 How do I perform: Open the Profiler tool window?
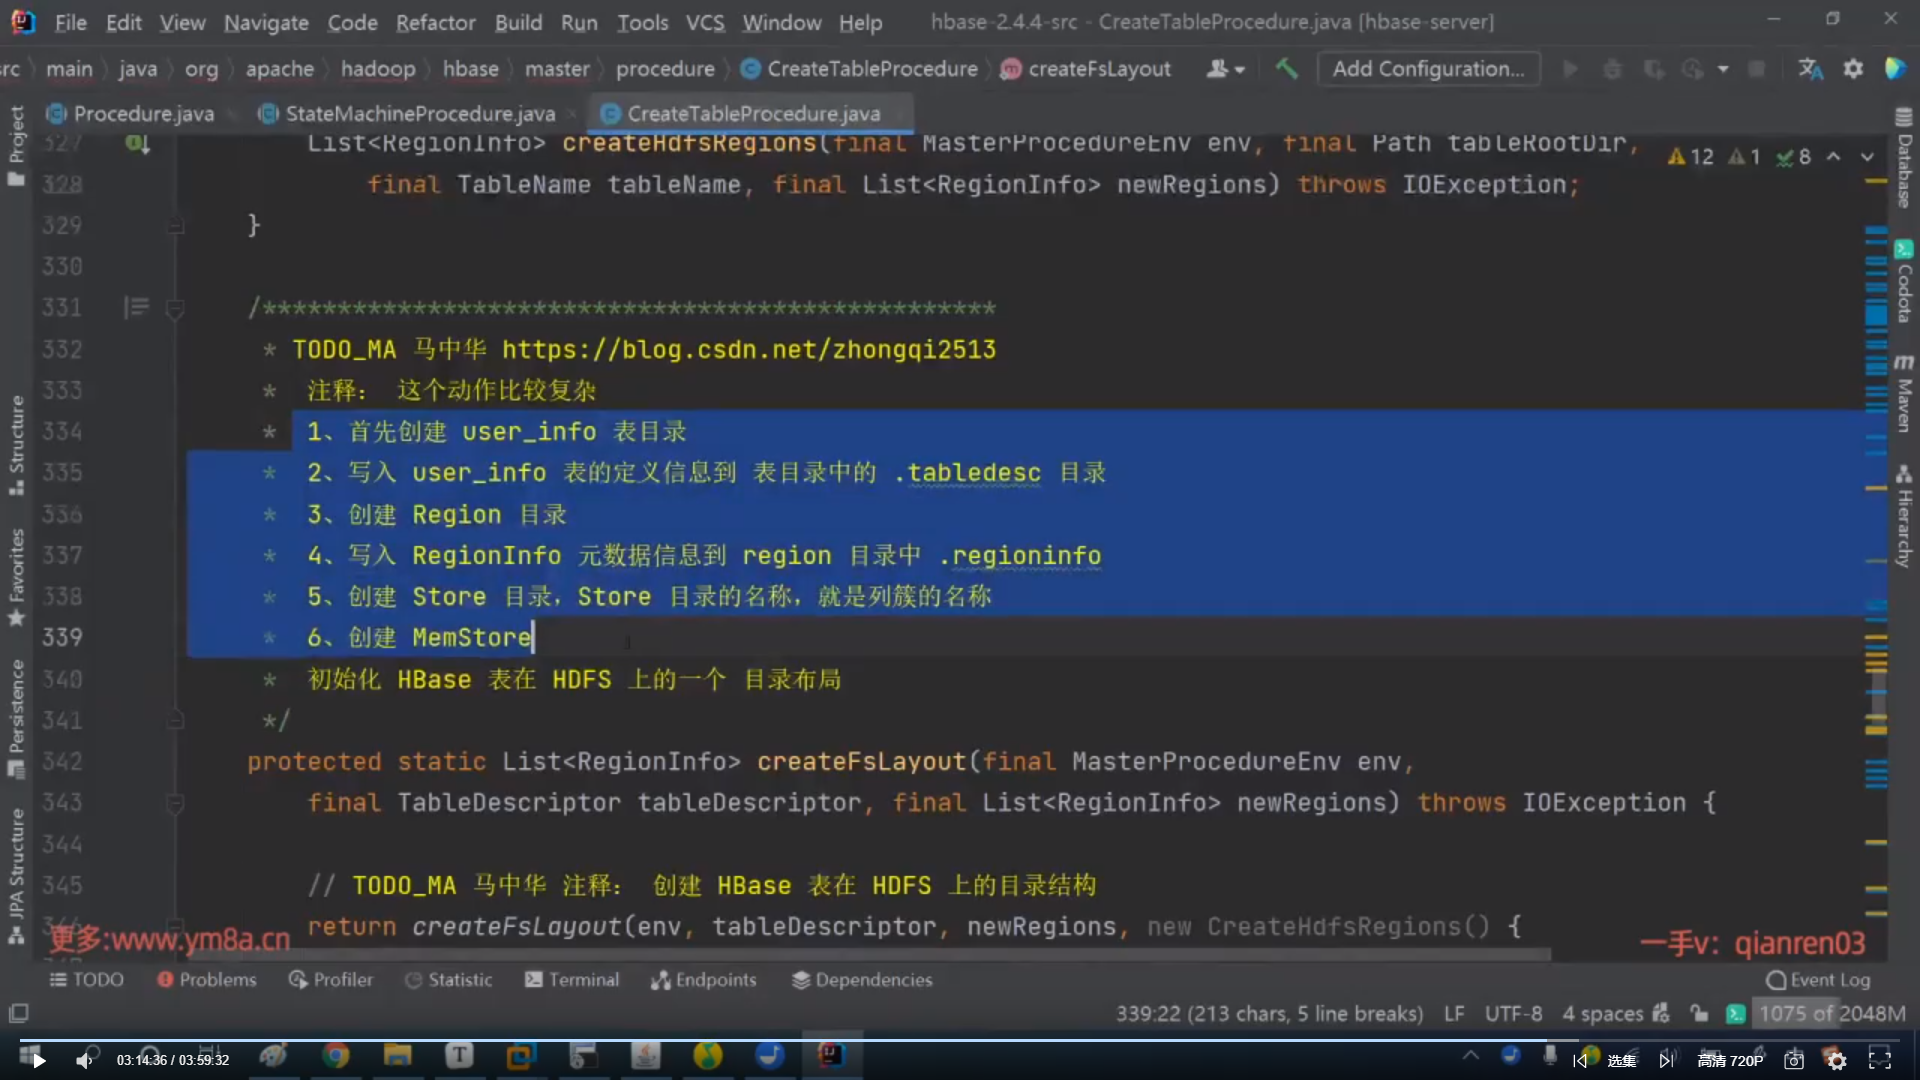(330, 980)
